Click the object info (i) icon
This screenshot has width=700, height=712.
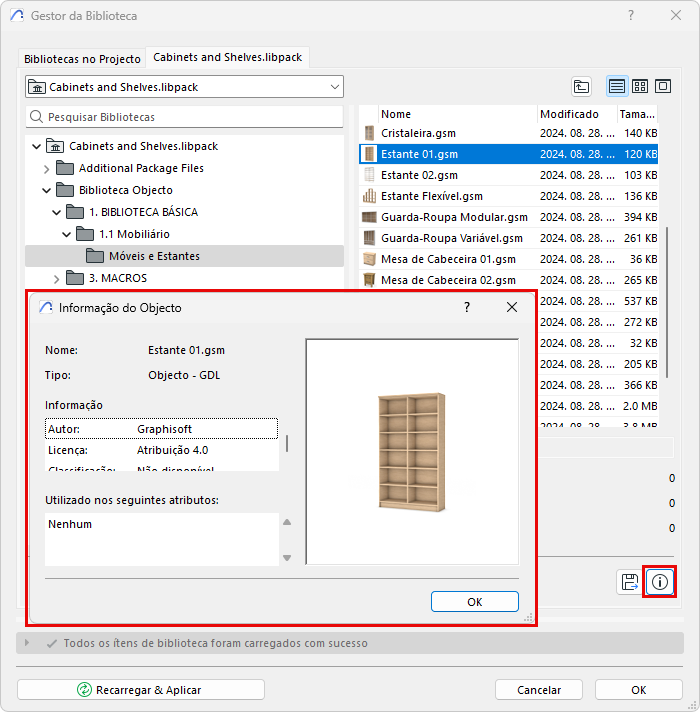660,582
